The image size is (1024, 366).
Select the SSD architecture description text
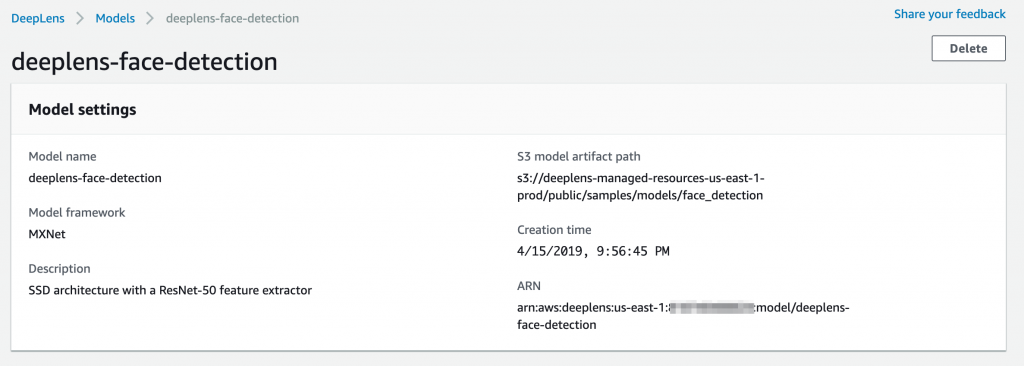point(170,290)
